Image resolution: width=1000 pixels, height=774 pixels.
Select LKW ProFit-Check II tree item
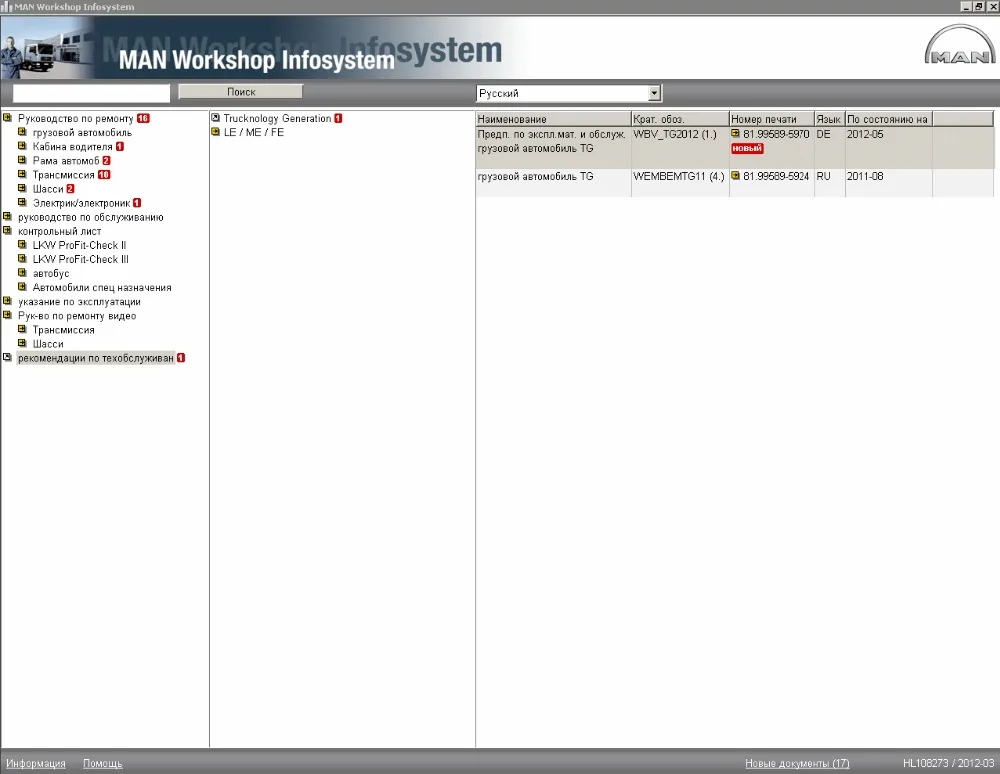79,245
